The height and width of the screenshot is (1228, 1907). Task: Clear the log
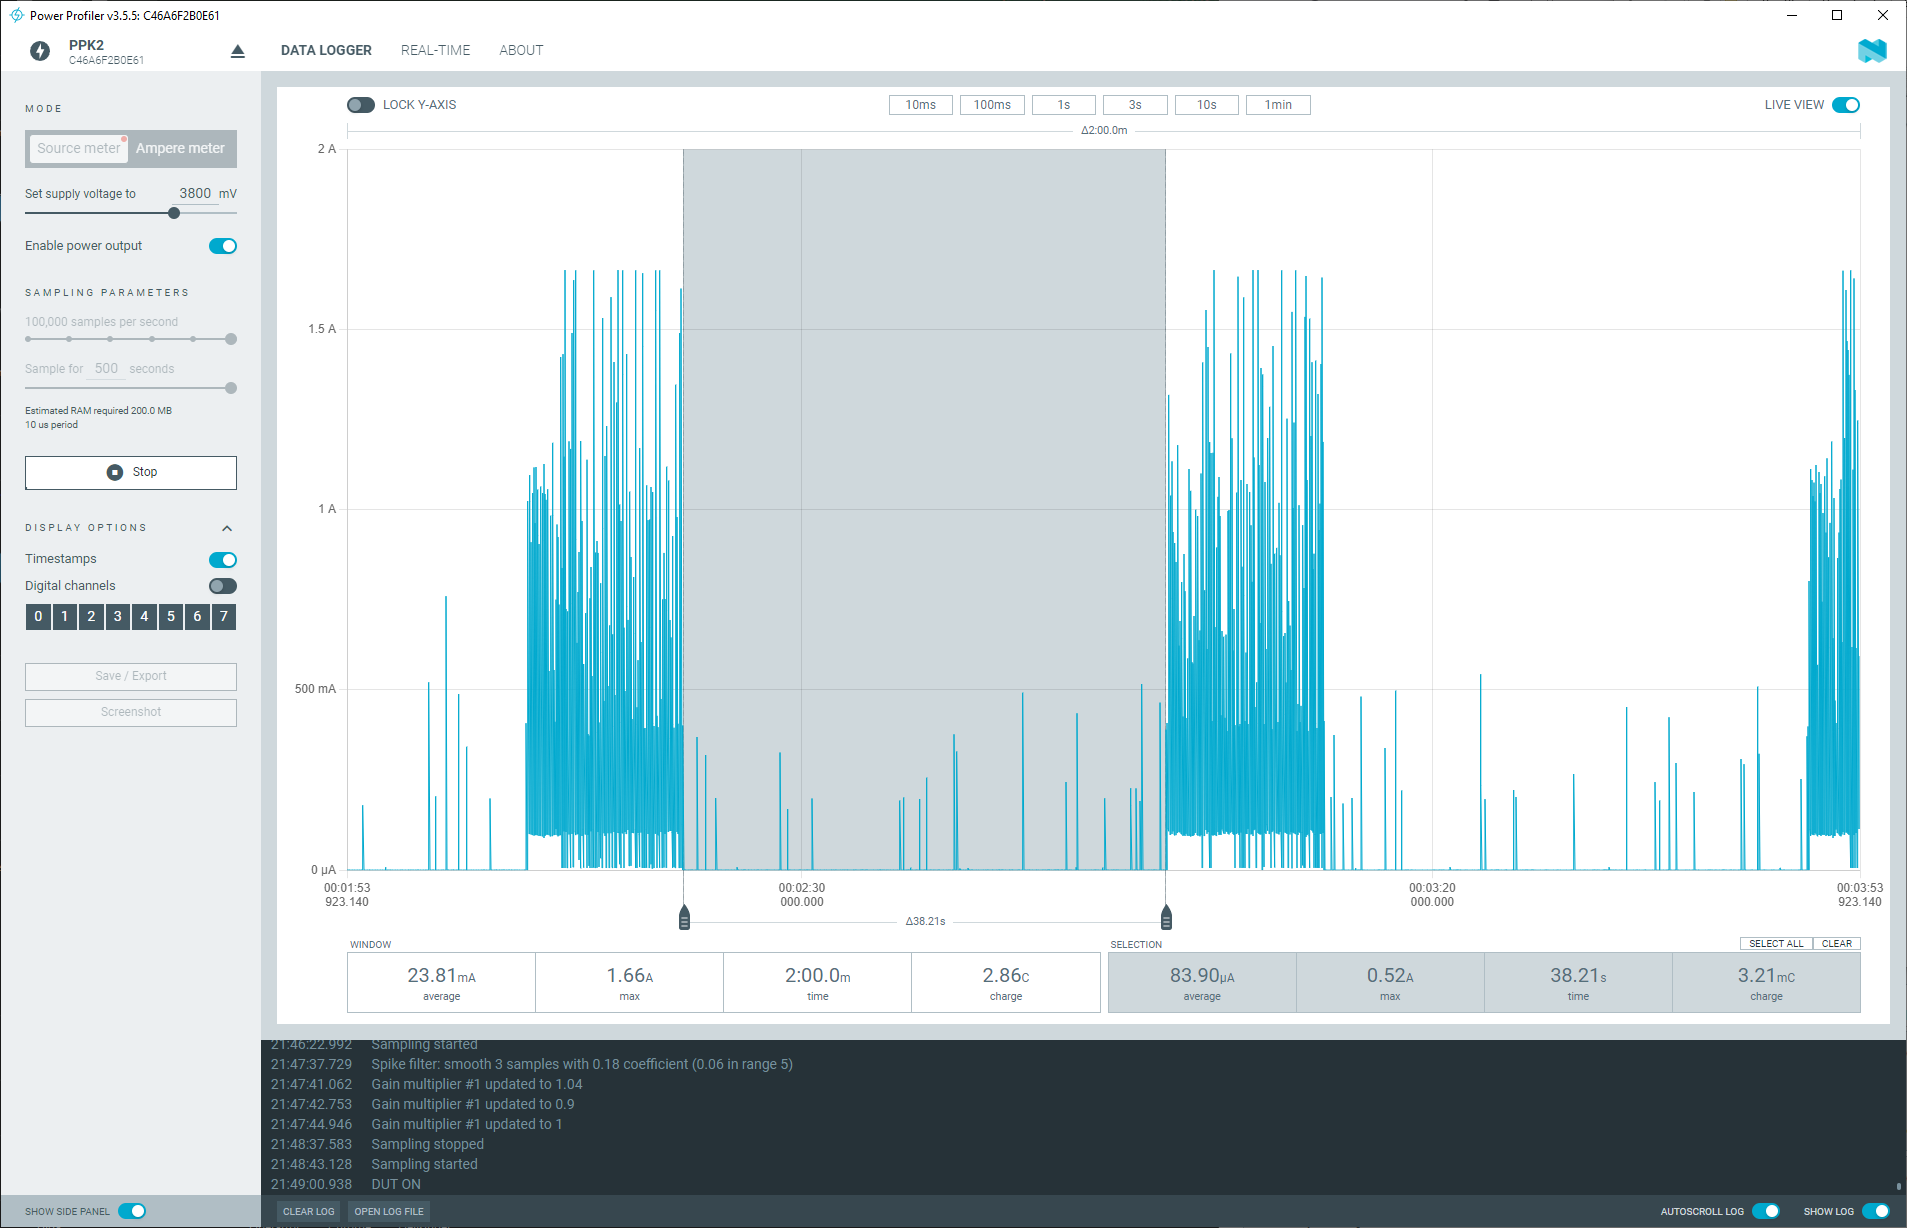pos(308,1211)
